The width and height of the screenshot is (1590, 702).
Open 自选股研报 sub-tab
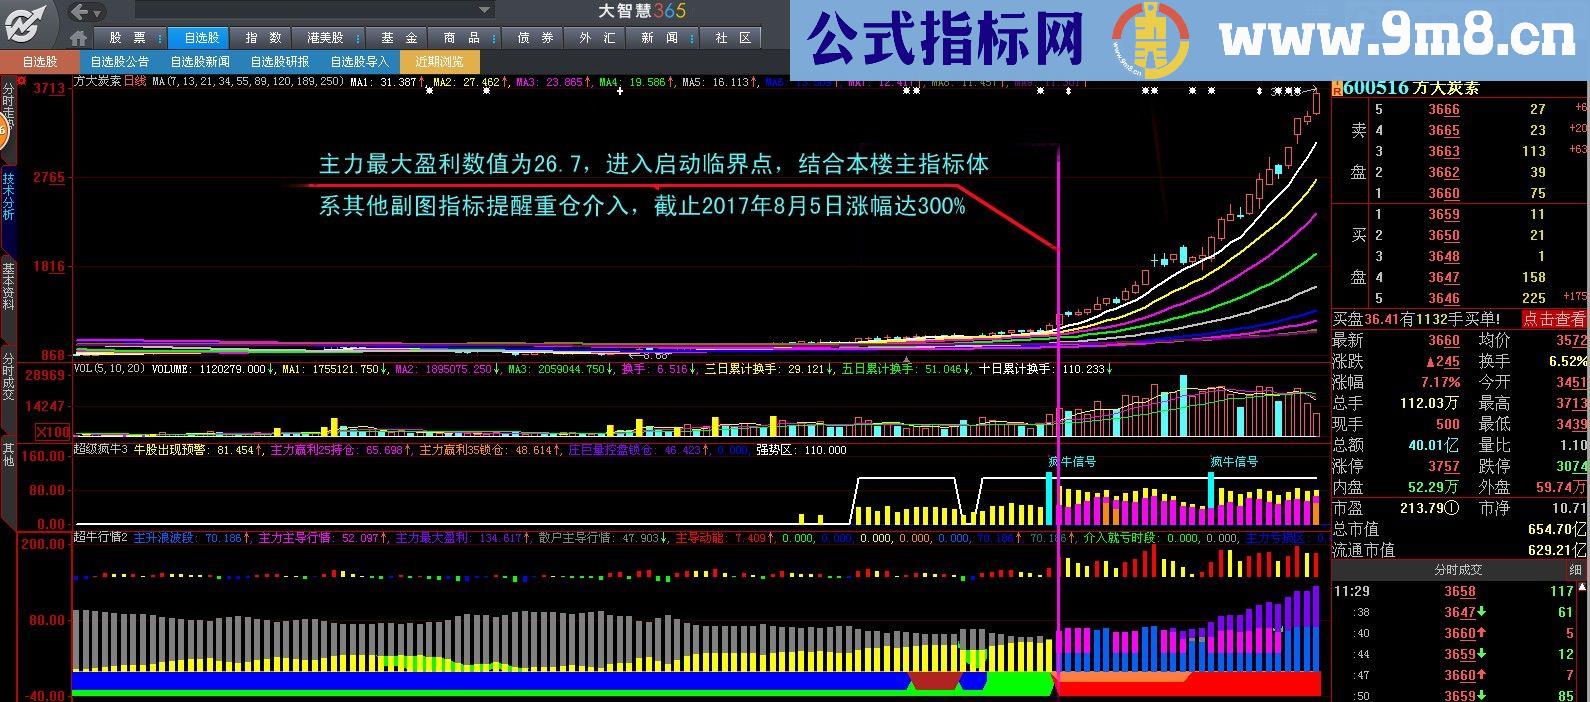[x=279, y=62]
